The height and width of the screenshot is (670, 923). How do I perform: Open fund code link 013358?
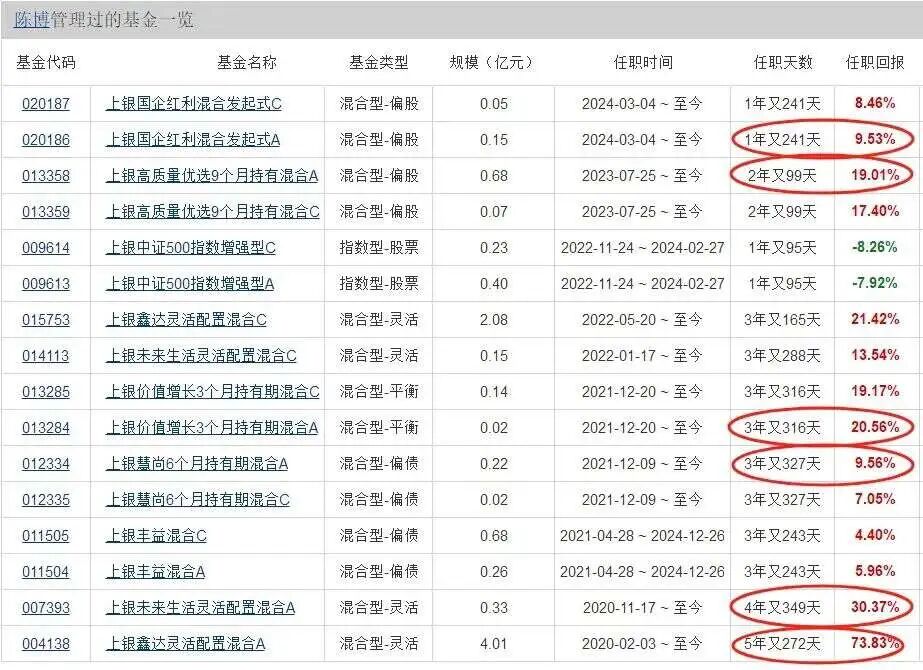click(x=46, y=176)
